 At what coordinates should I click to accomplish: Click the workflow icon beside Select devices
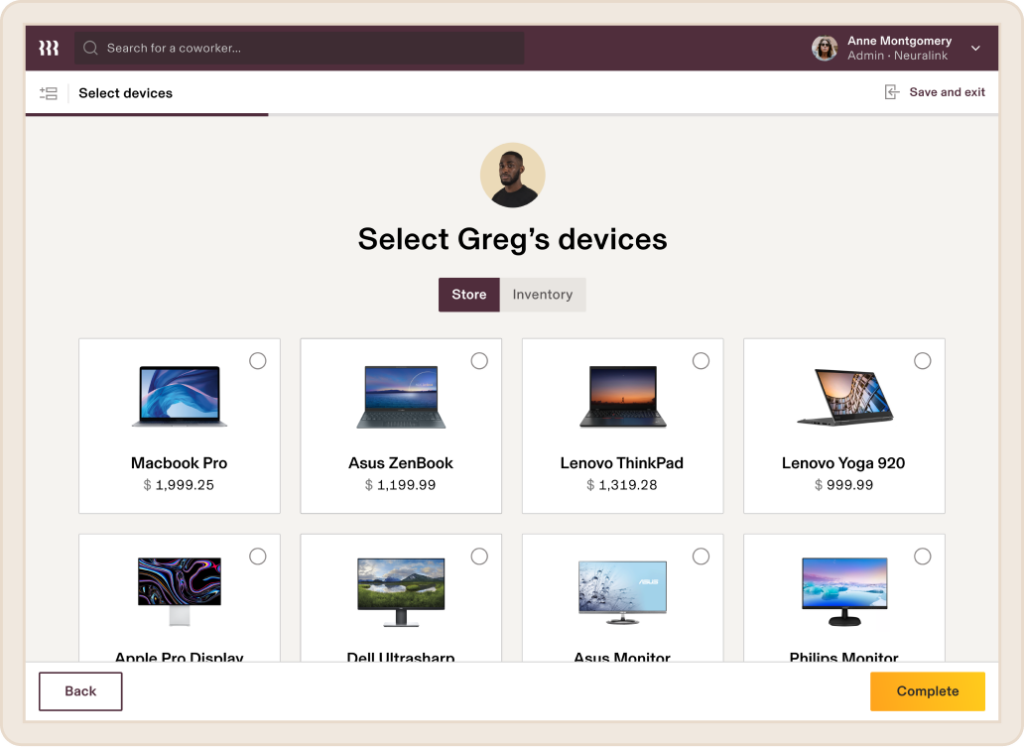click(48, 93)
